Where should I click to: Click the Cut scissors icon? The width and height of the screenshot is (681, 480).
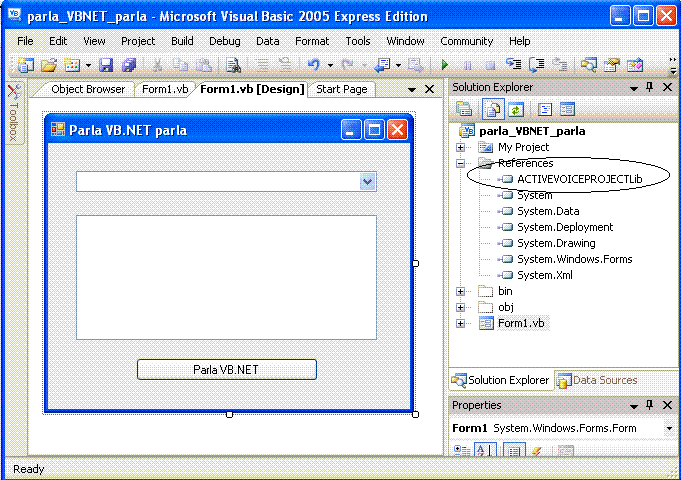pyautogui.click(x=157, y=65)
